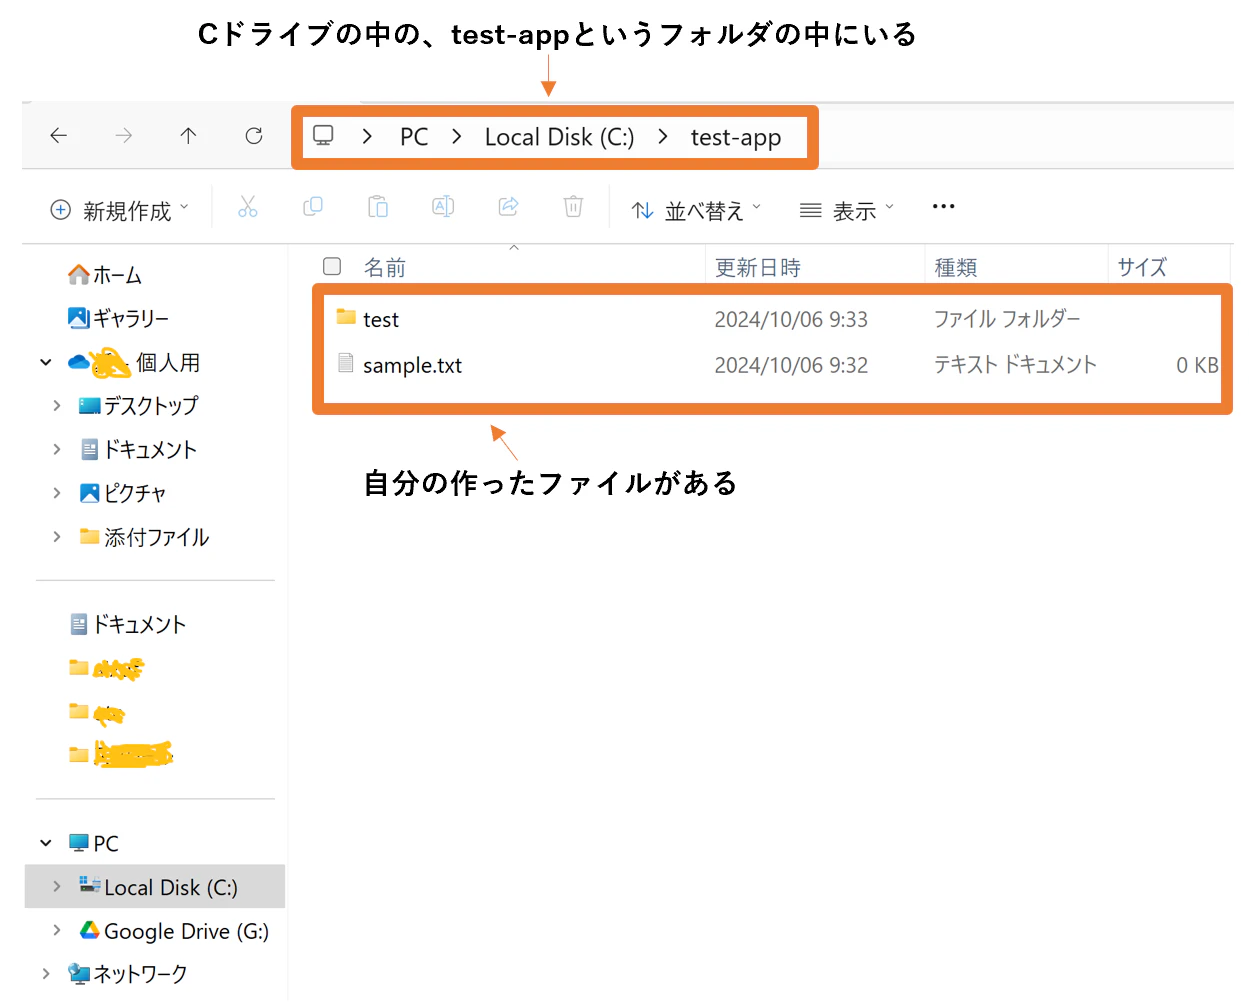Select the OneDrive 個人用 item

tap(134, 362)
